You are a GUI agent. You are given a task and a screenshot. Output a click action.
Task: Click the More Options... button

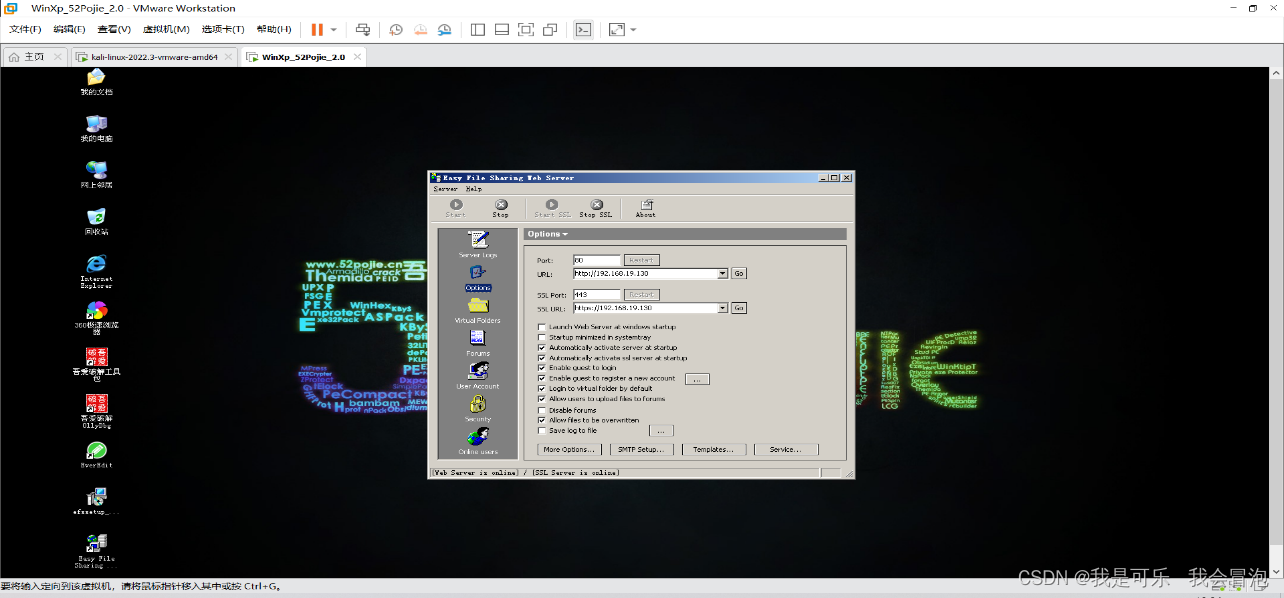[x=569, y=450]
